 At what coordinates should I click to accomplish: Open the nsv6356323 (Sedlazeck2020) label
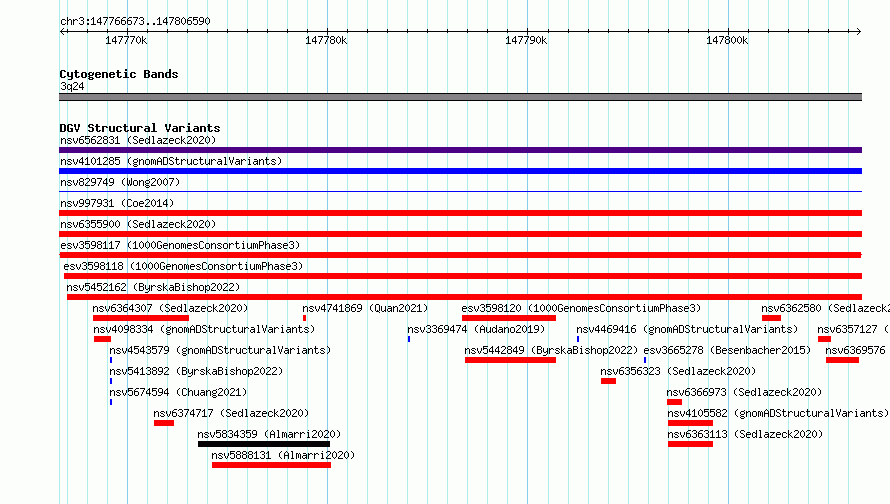coord(678,371)
